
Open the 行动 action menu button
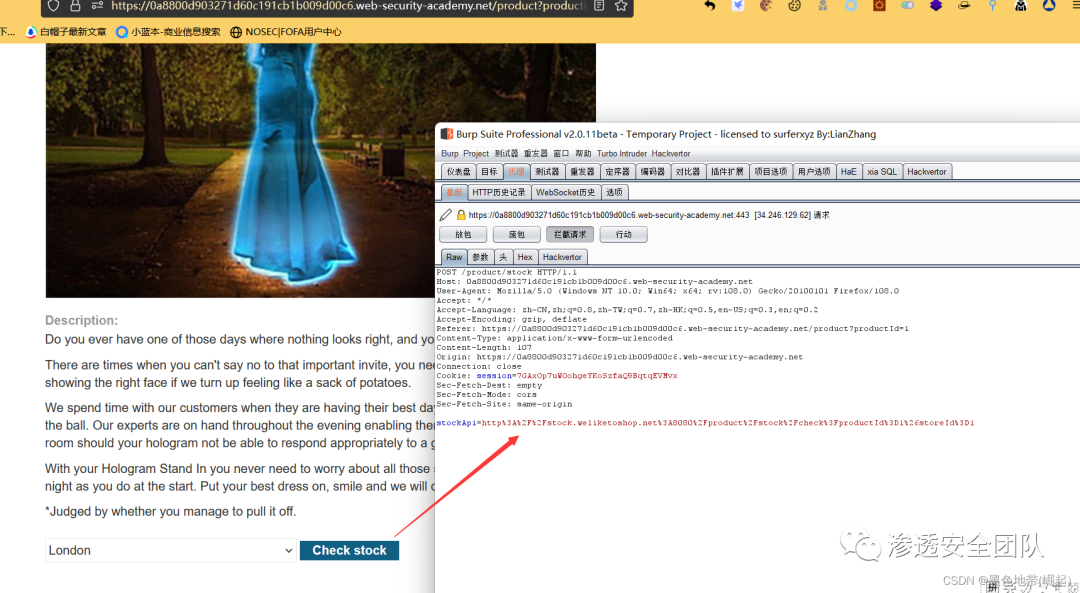point(623,234)
